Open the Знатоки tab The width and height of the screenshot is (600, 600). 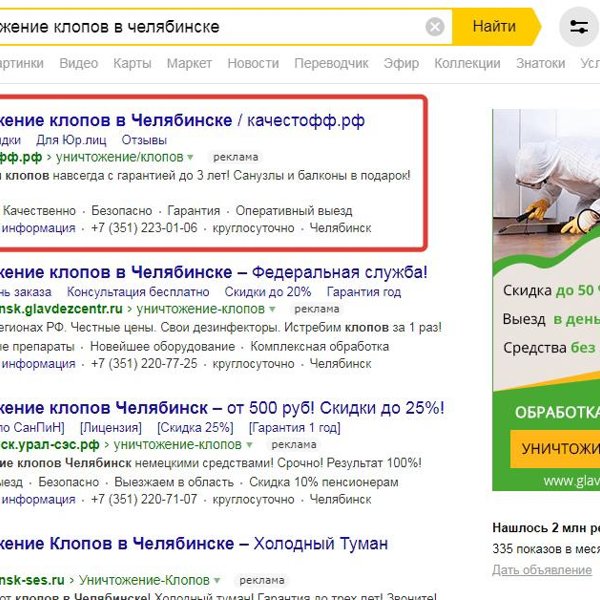click(541, 63)
